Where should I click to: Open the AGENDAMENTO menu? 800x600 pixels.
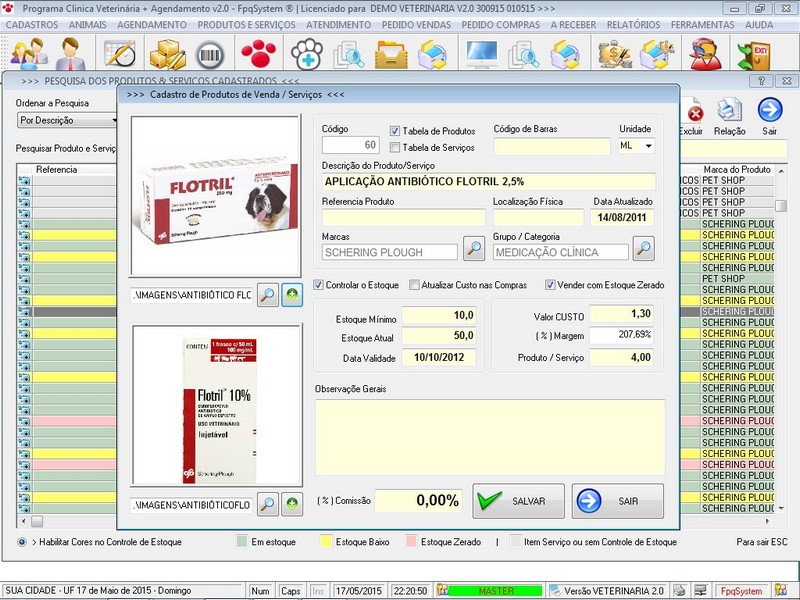(x=152, y=24)
